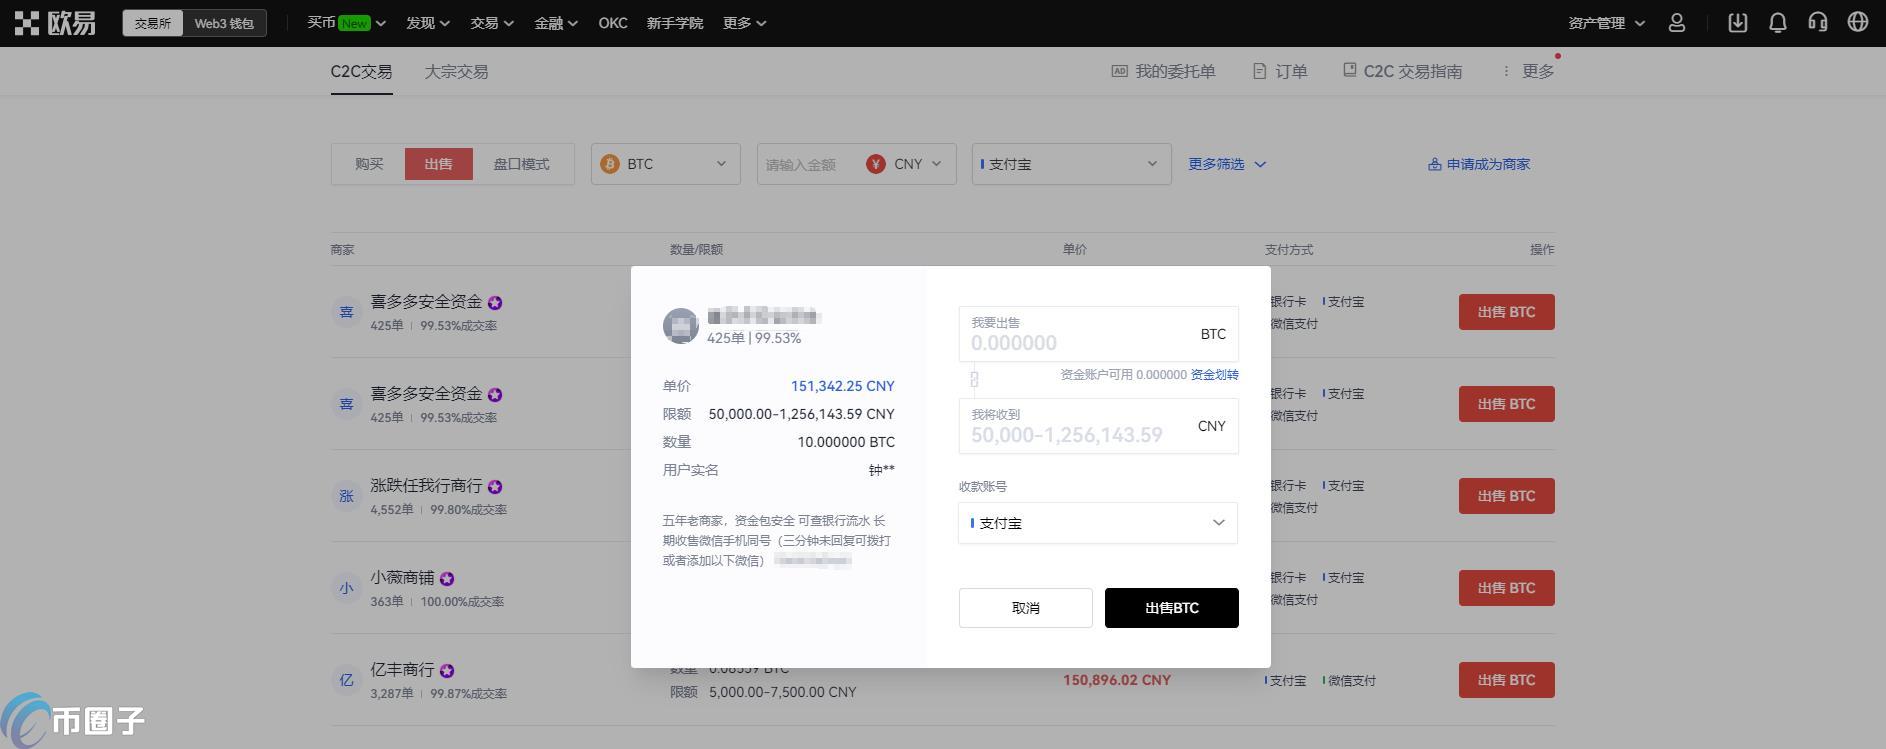1886x749 pixels.
Task: Open the user account profile icon
Action: click(1677, 22)
